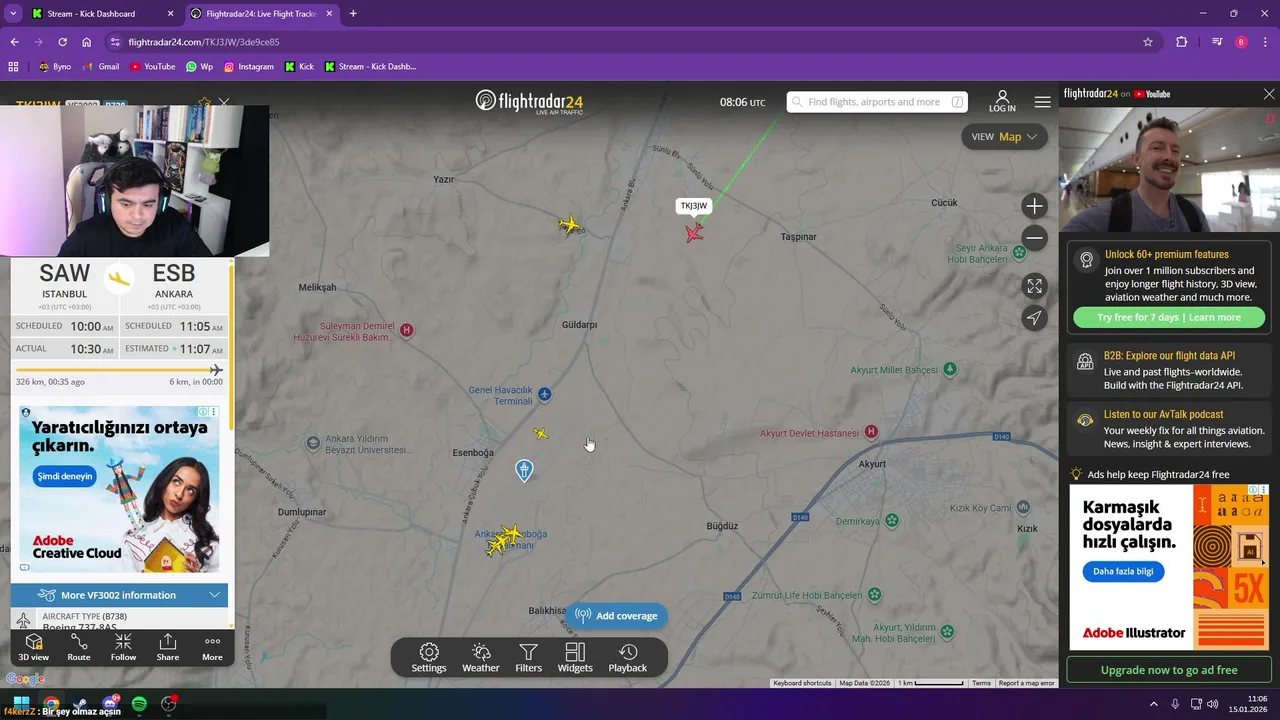The height and width of the screenshot is (720, 1280).
Task: Open Steam from the taskbar
Action: (x=80, y=704)
